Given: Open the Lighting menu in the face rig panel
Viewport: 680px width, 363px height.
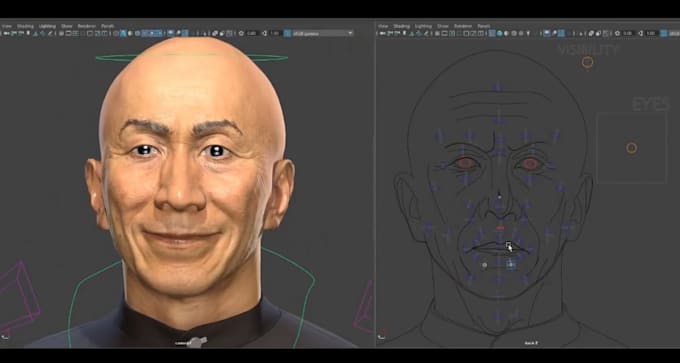Looking at the screenshot, I should point(423,26).
